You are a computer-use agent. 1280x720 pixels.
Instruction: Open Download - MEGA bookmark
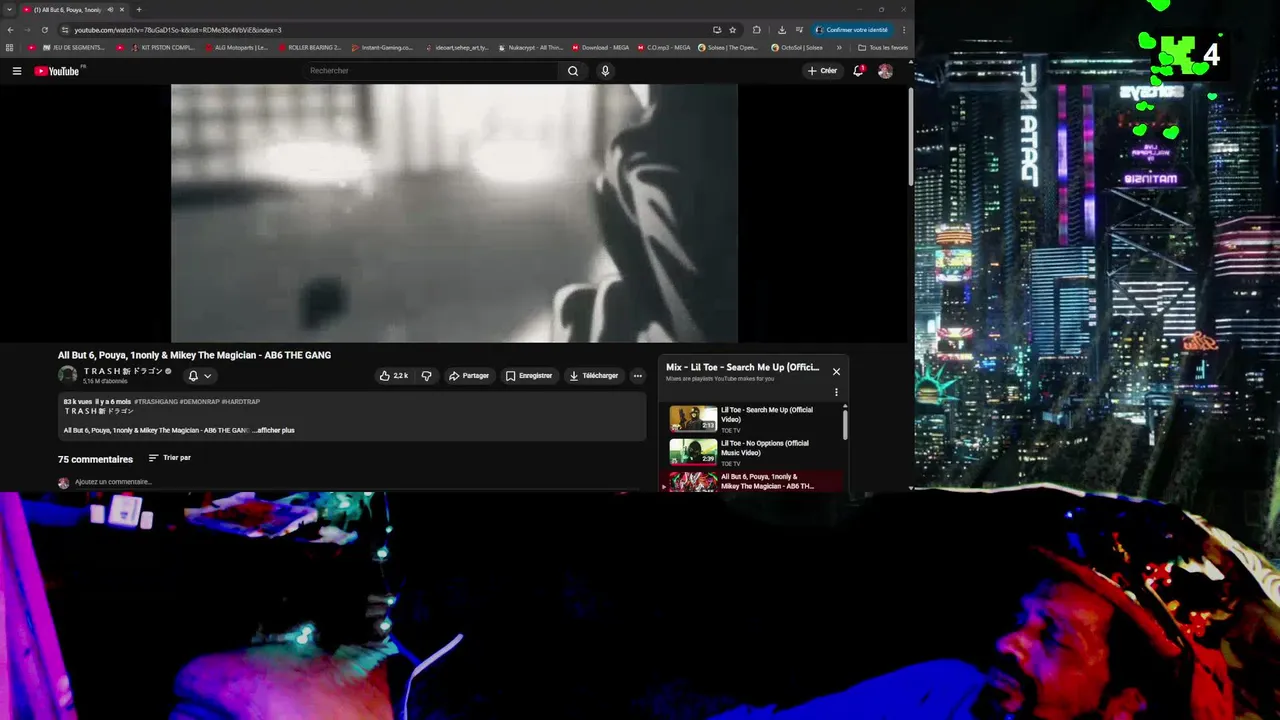coord(601,47)
